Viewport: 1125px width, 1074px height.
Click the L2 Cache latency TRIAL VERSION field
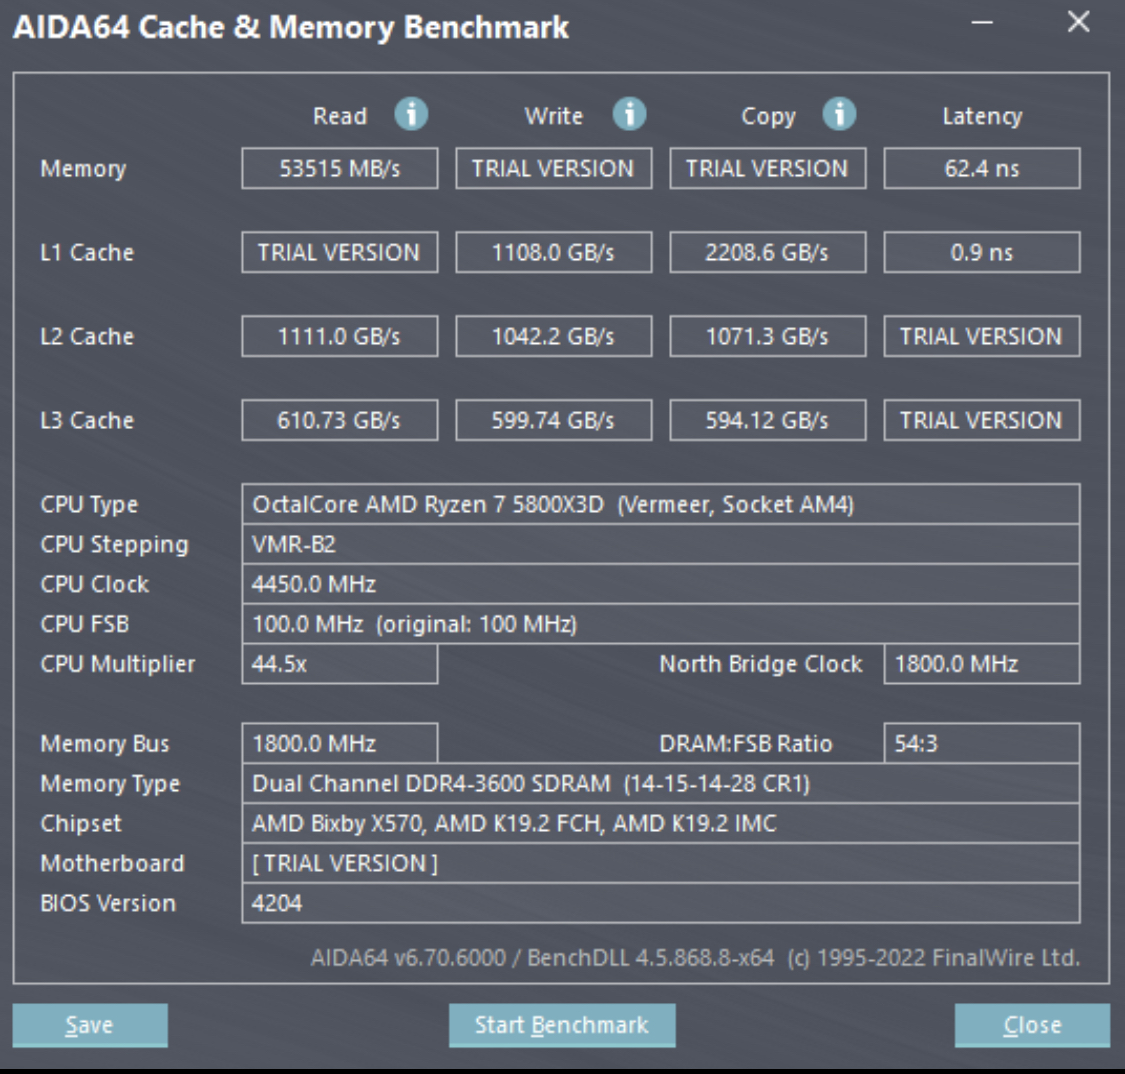pos(982,336)
